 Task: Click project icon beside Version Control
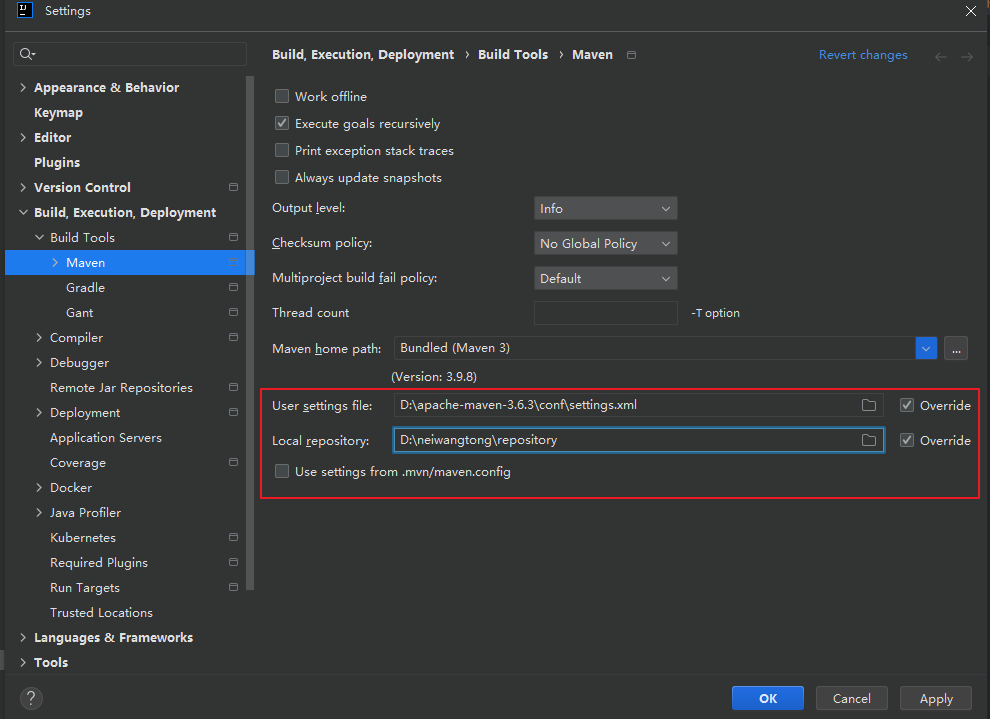(x=233, y=187)
